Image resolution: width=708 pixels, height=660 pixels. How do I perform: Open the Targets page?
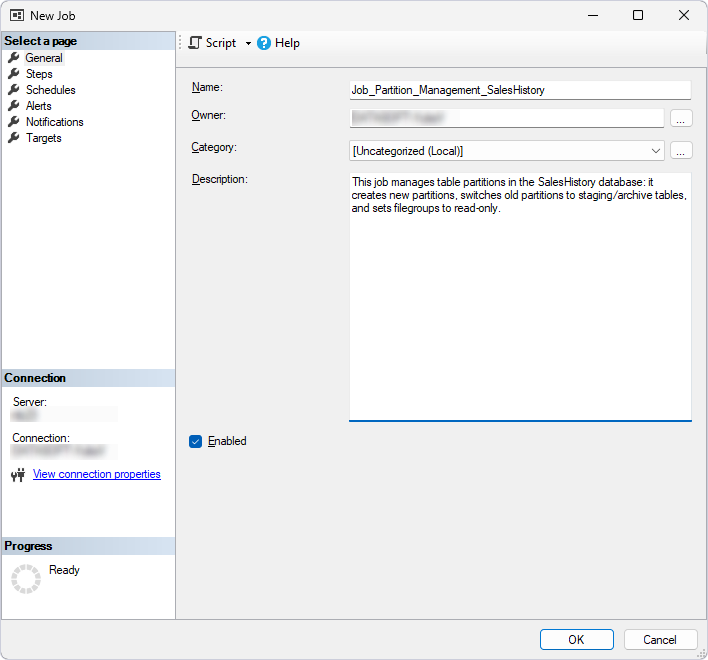point(43,138)
